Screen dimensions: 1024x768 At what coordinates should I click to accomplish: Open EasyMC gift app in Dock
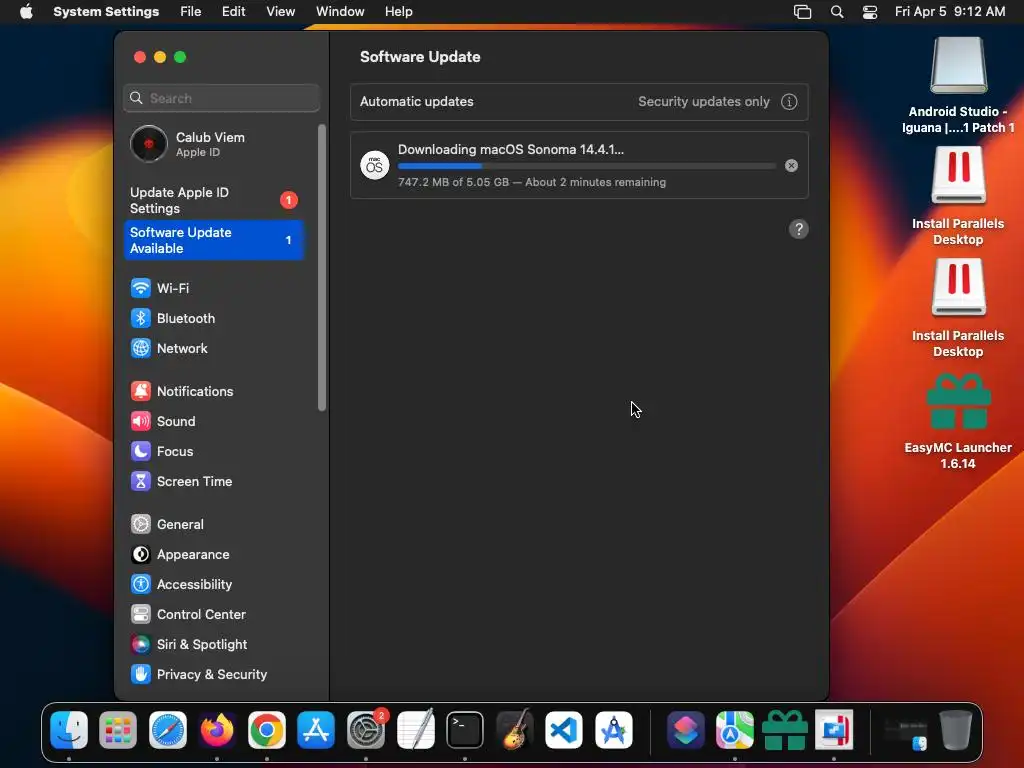(784, 729)
